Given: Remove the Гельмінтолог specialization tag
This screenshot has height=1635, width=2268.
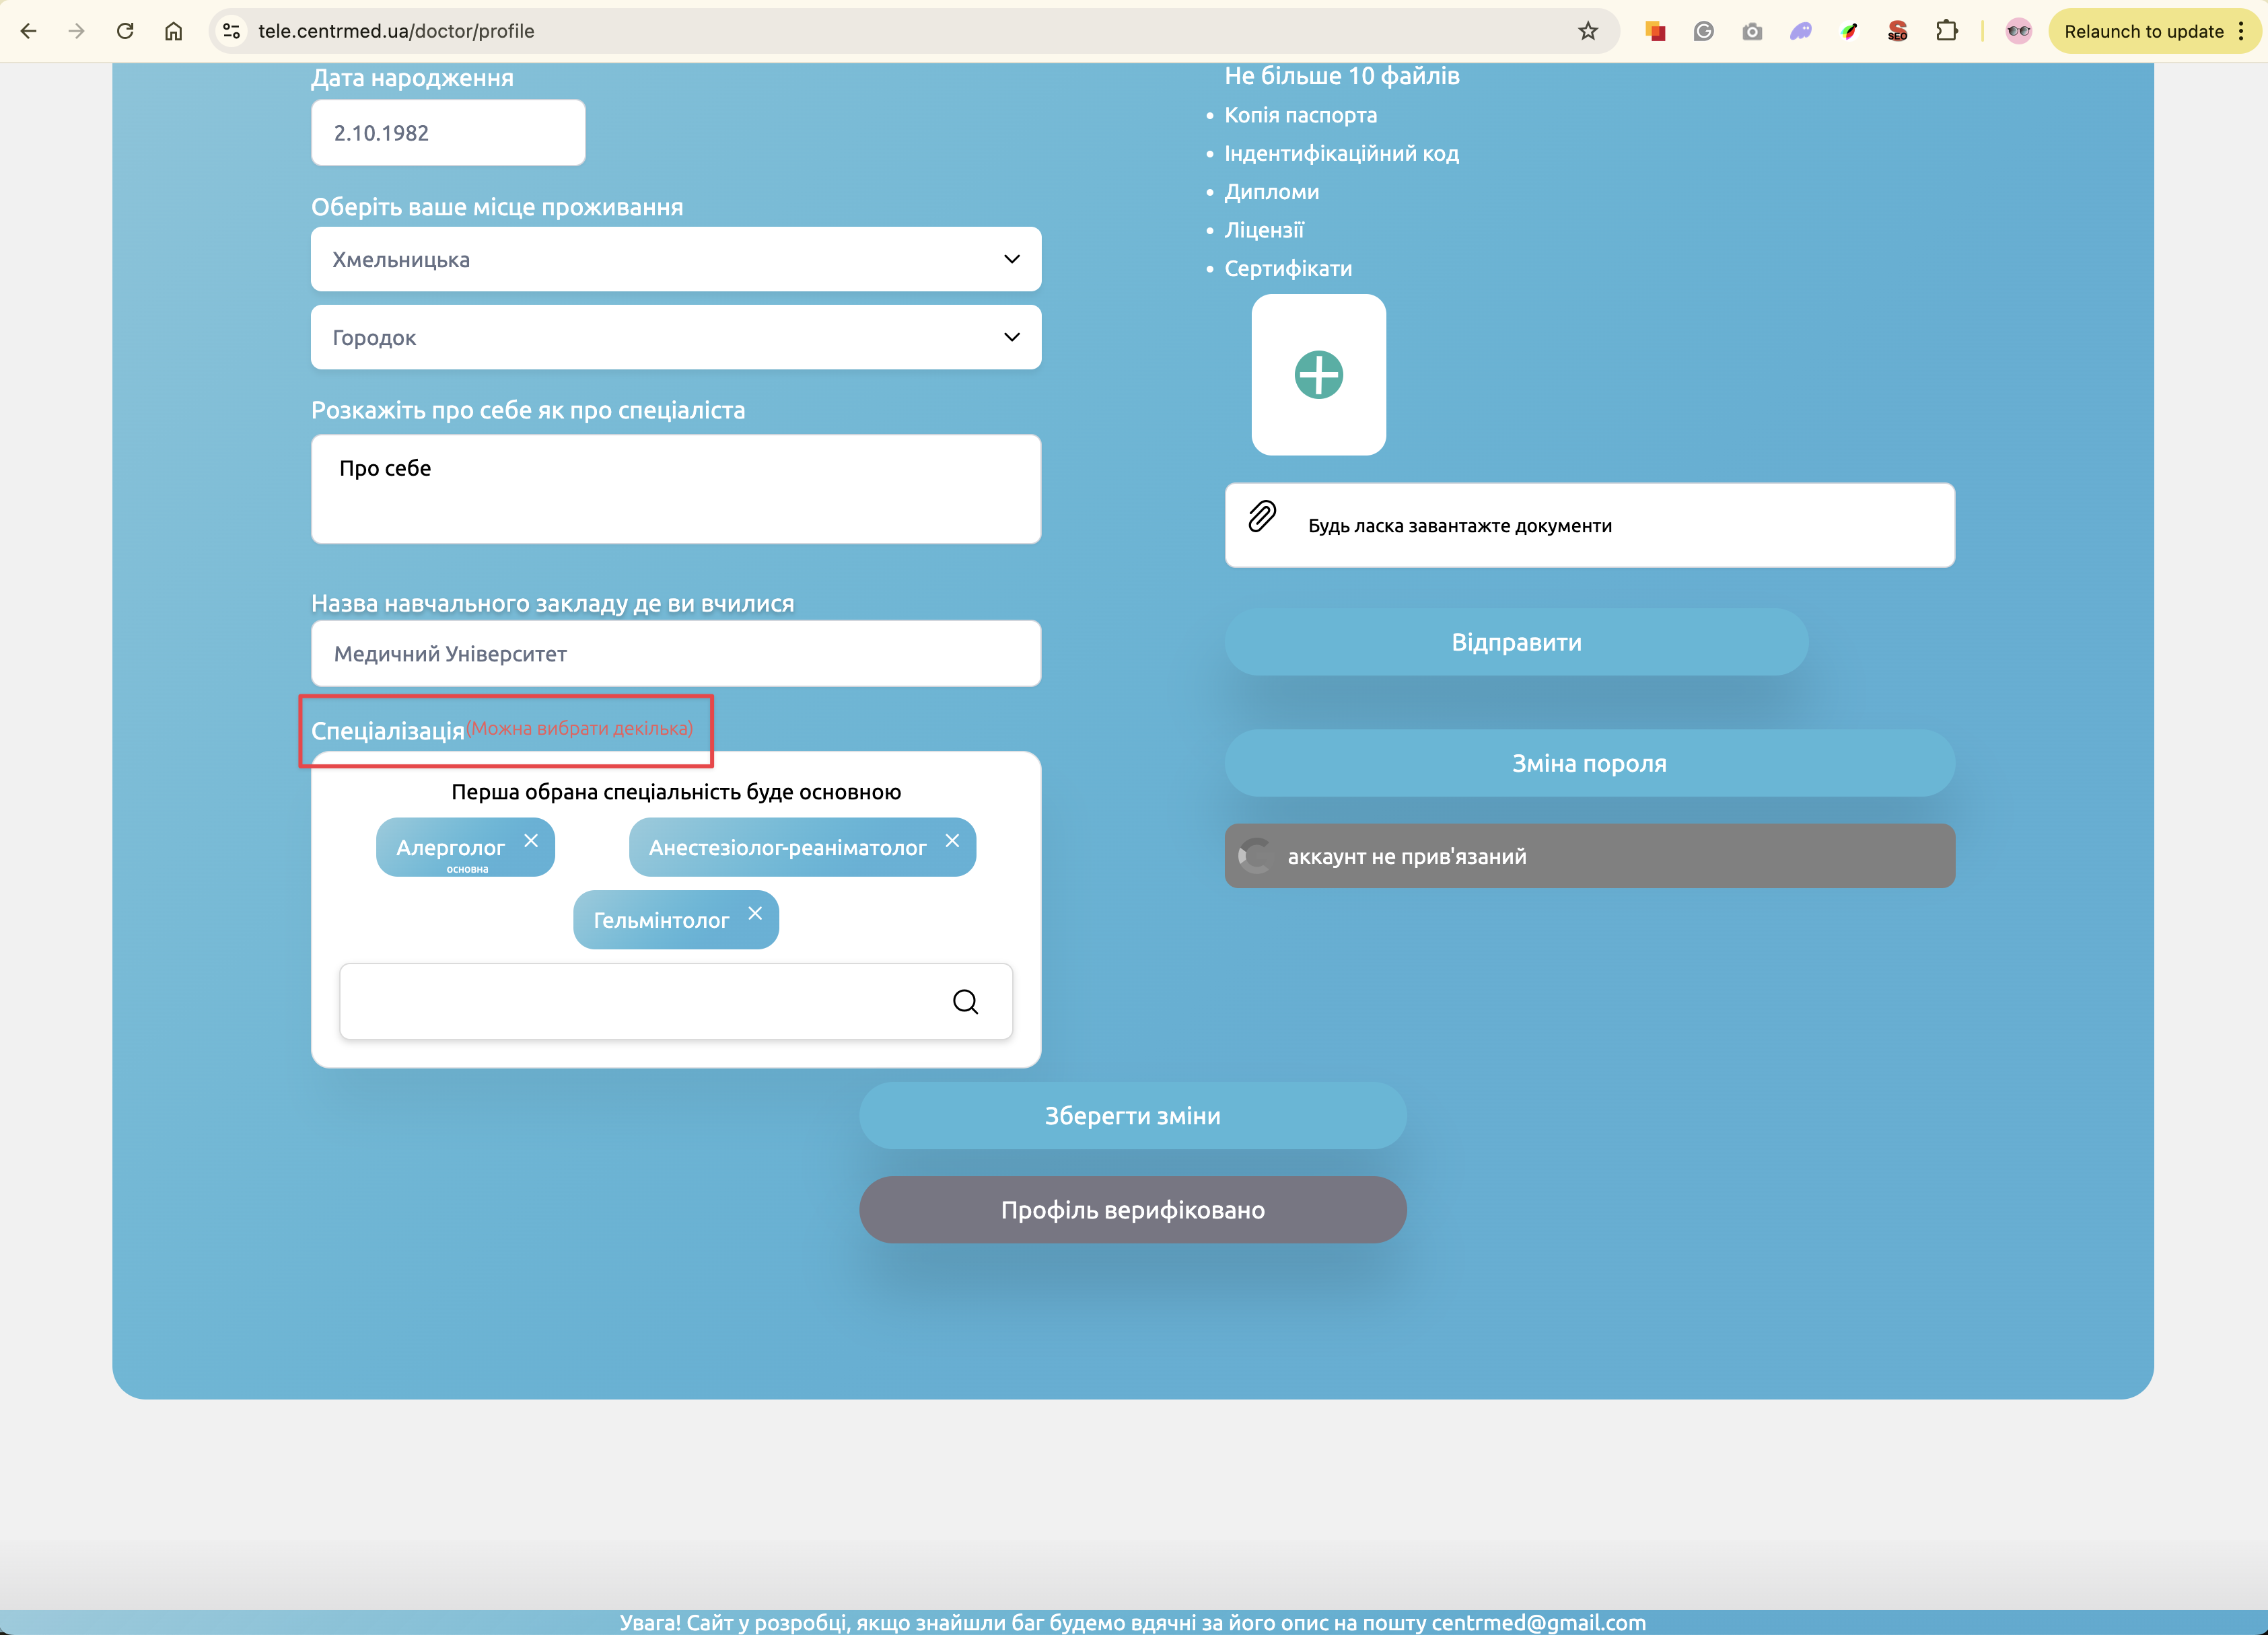Looking at the screenshot, I should click(755, 913).
